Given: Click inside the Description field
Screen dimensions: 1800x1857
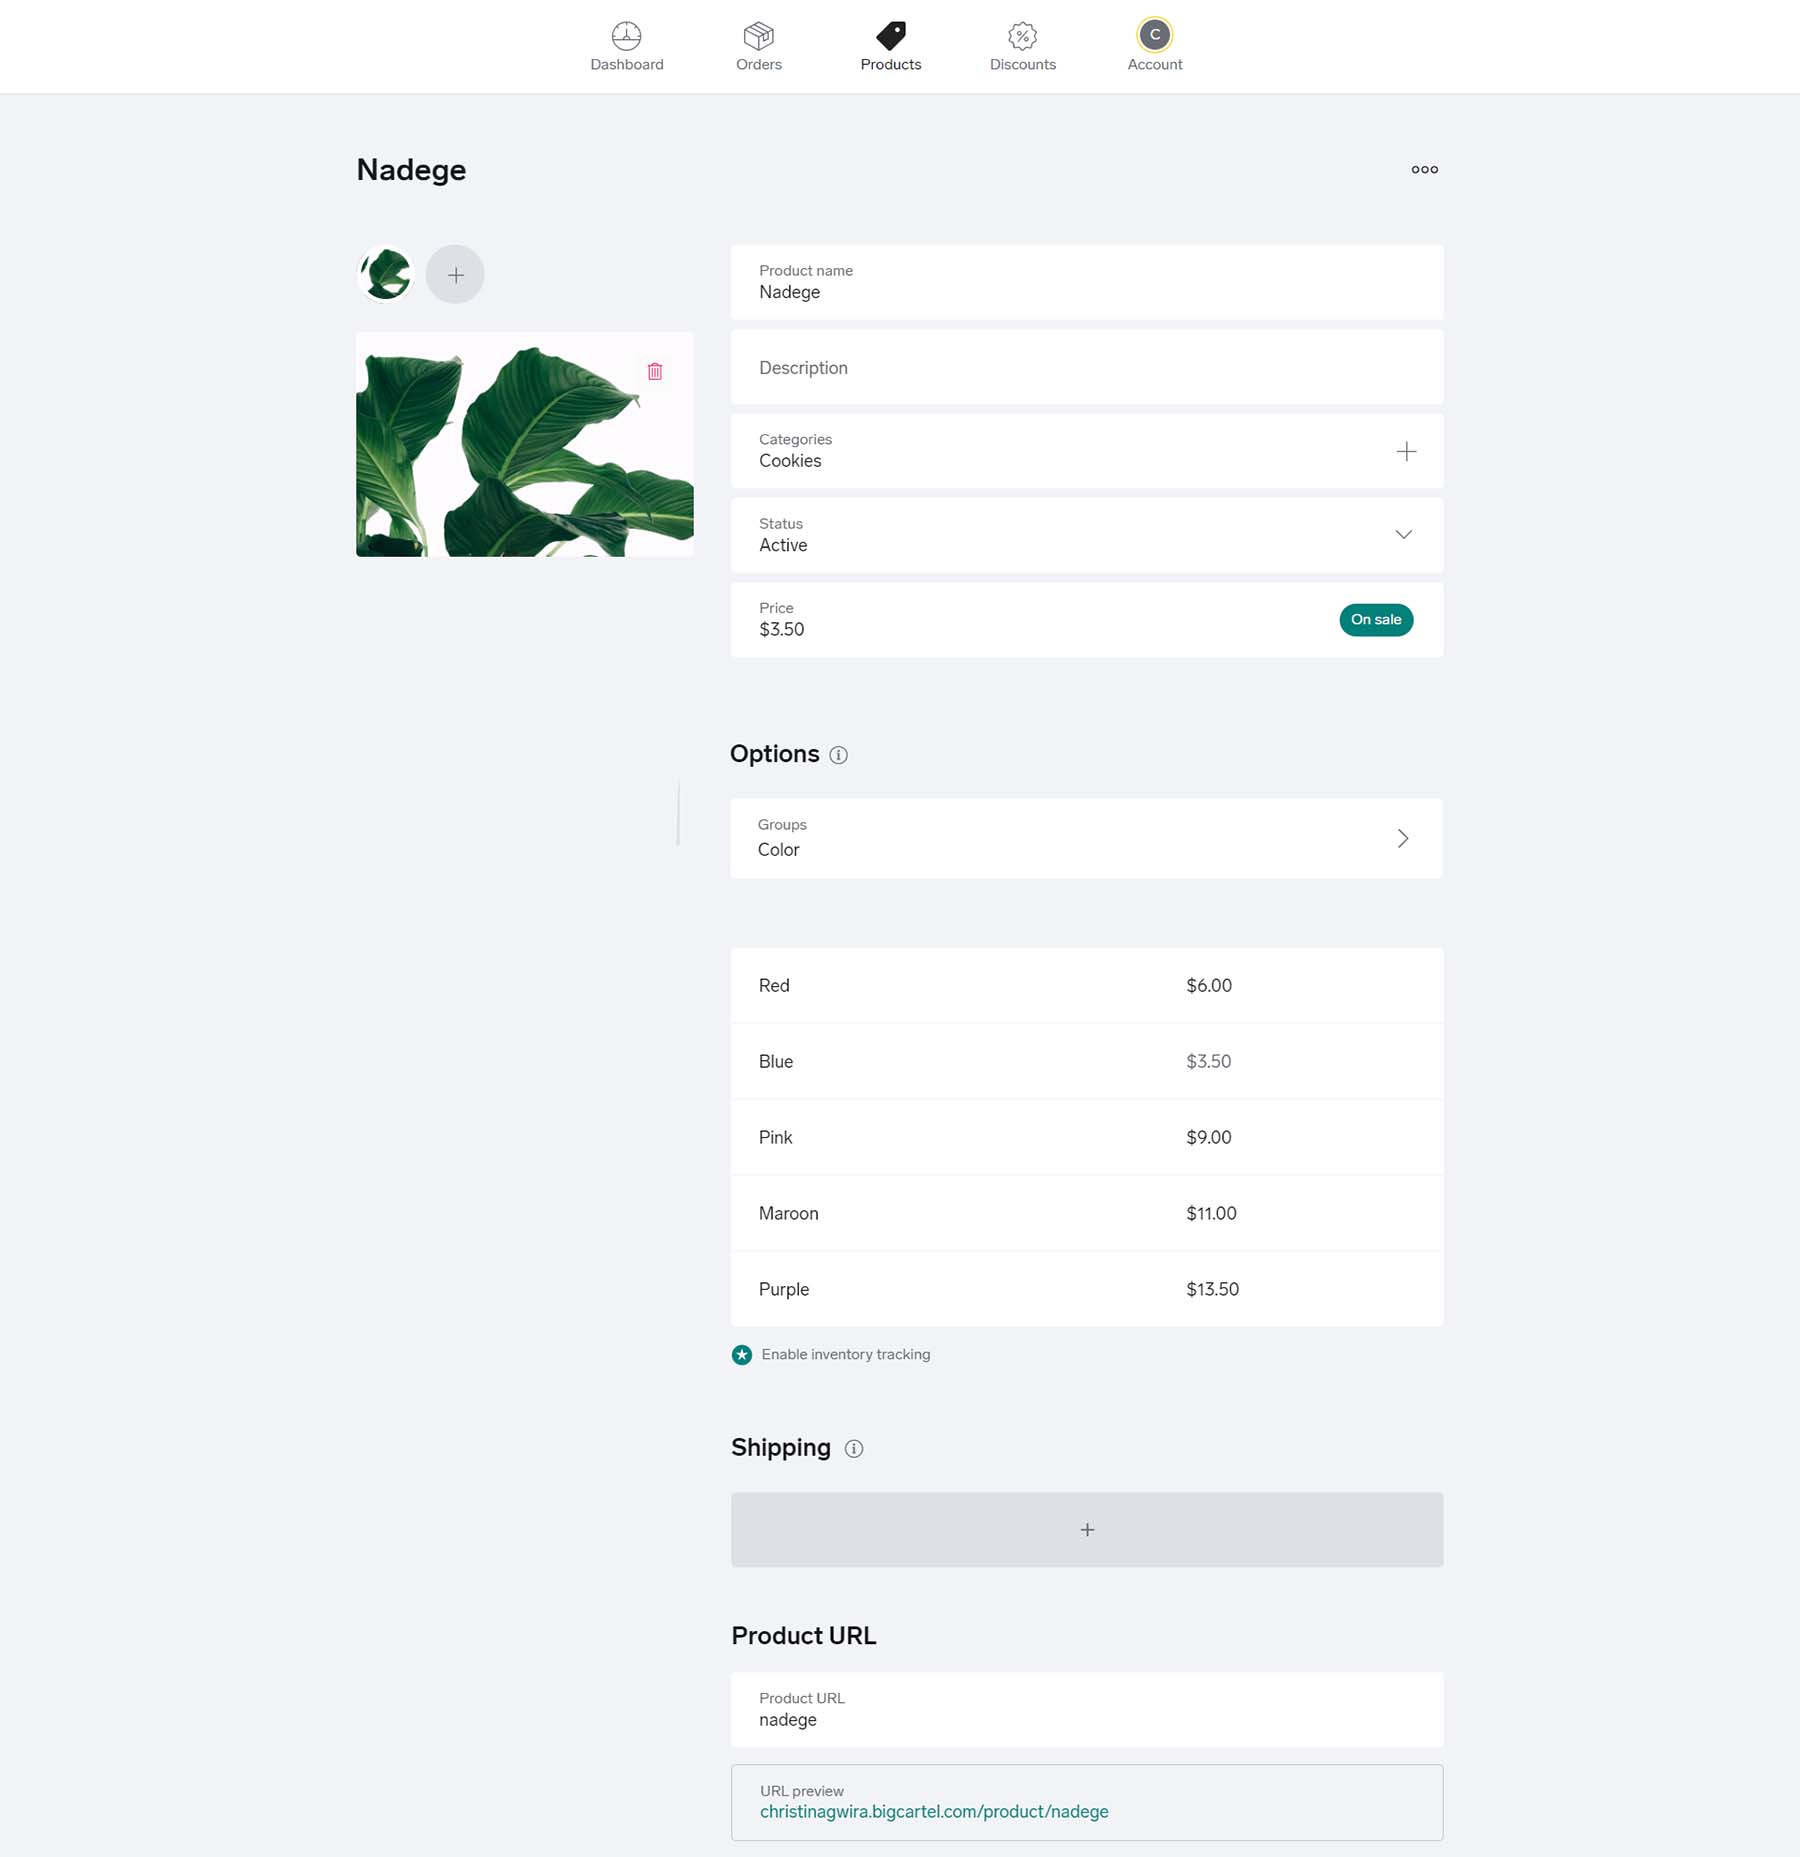Looking at the screenshot, I should click(x=1086, y=367).
